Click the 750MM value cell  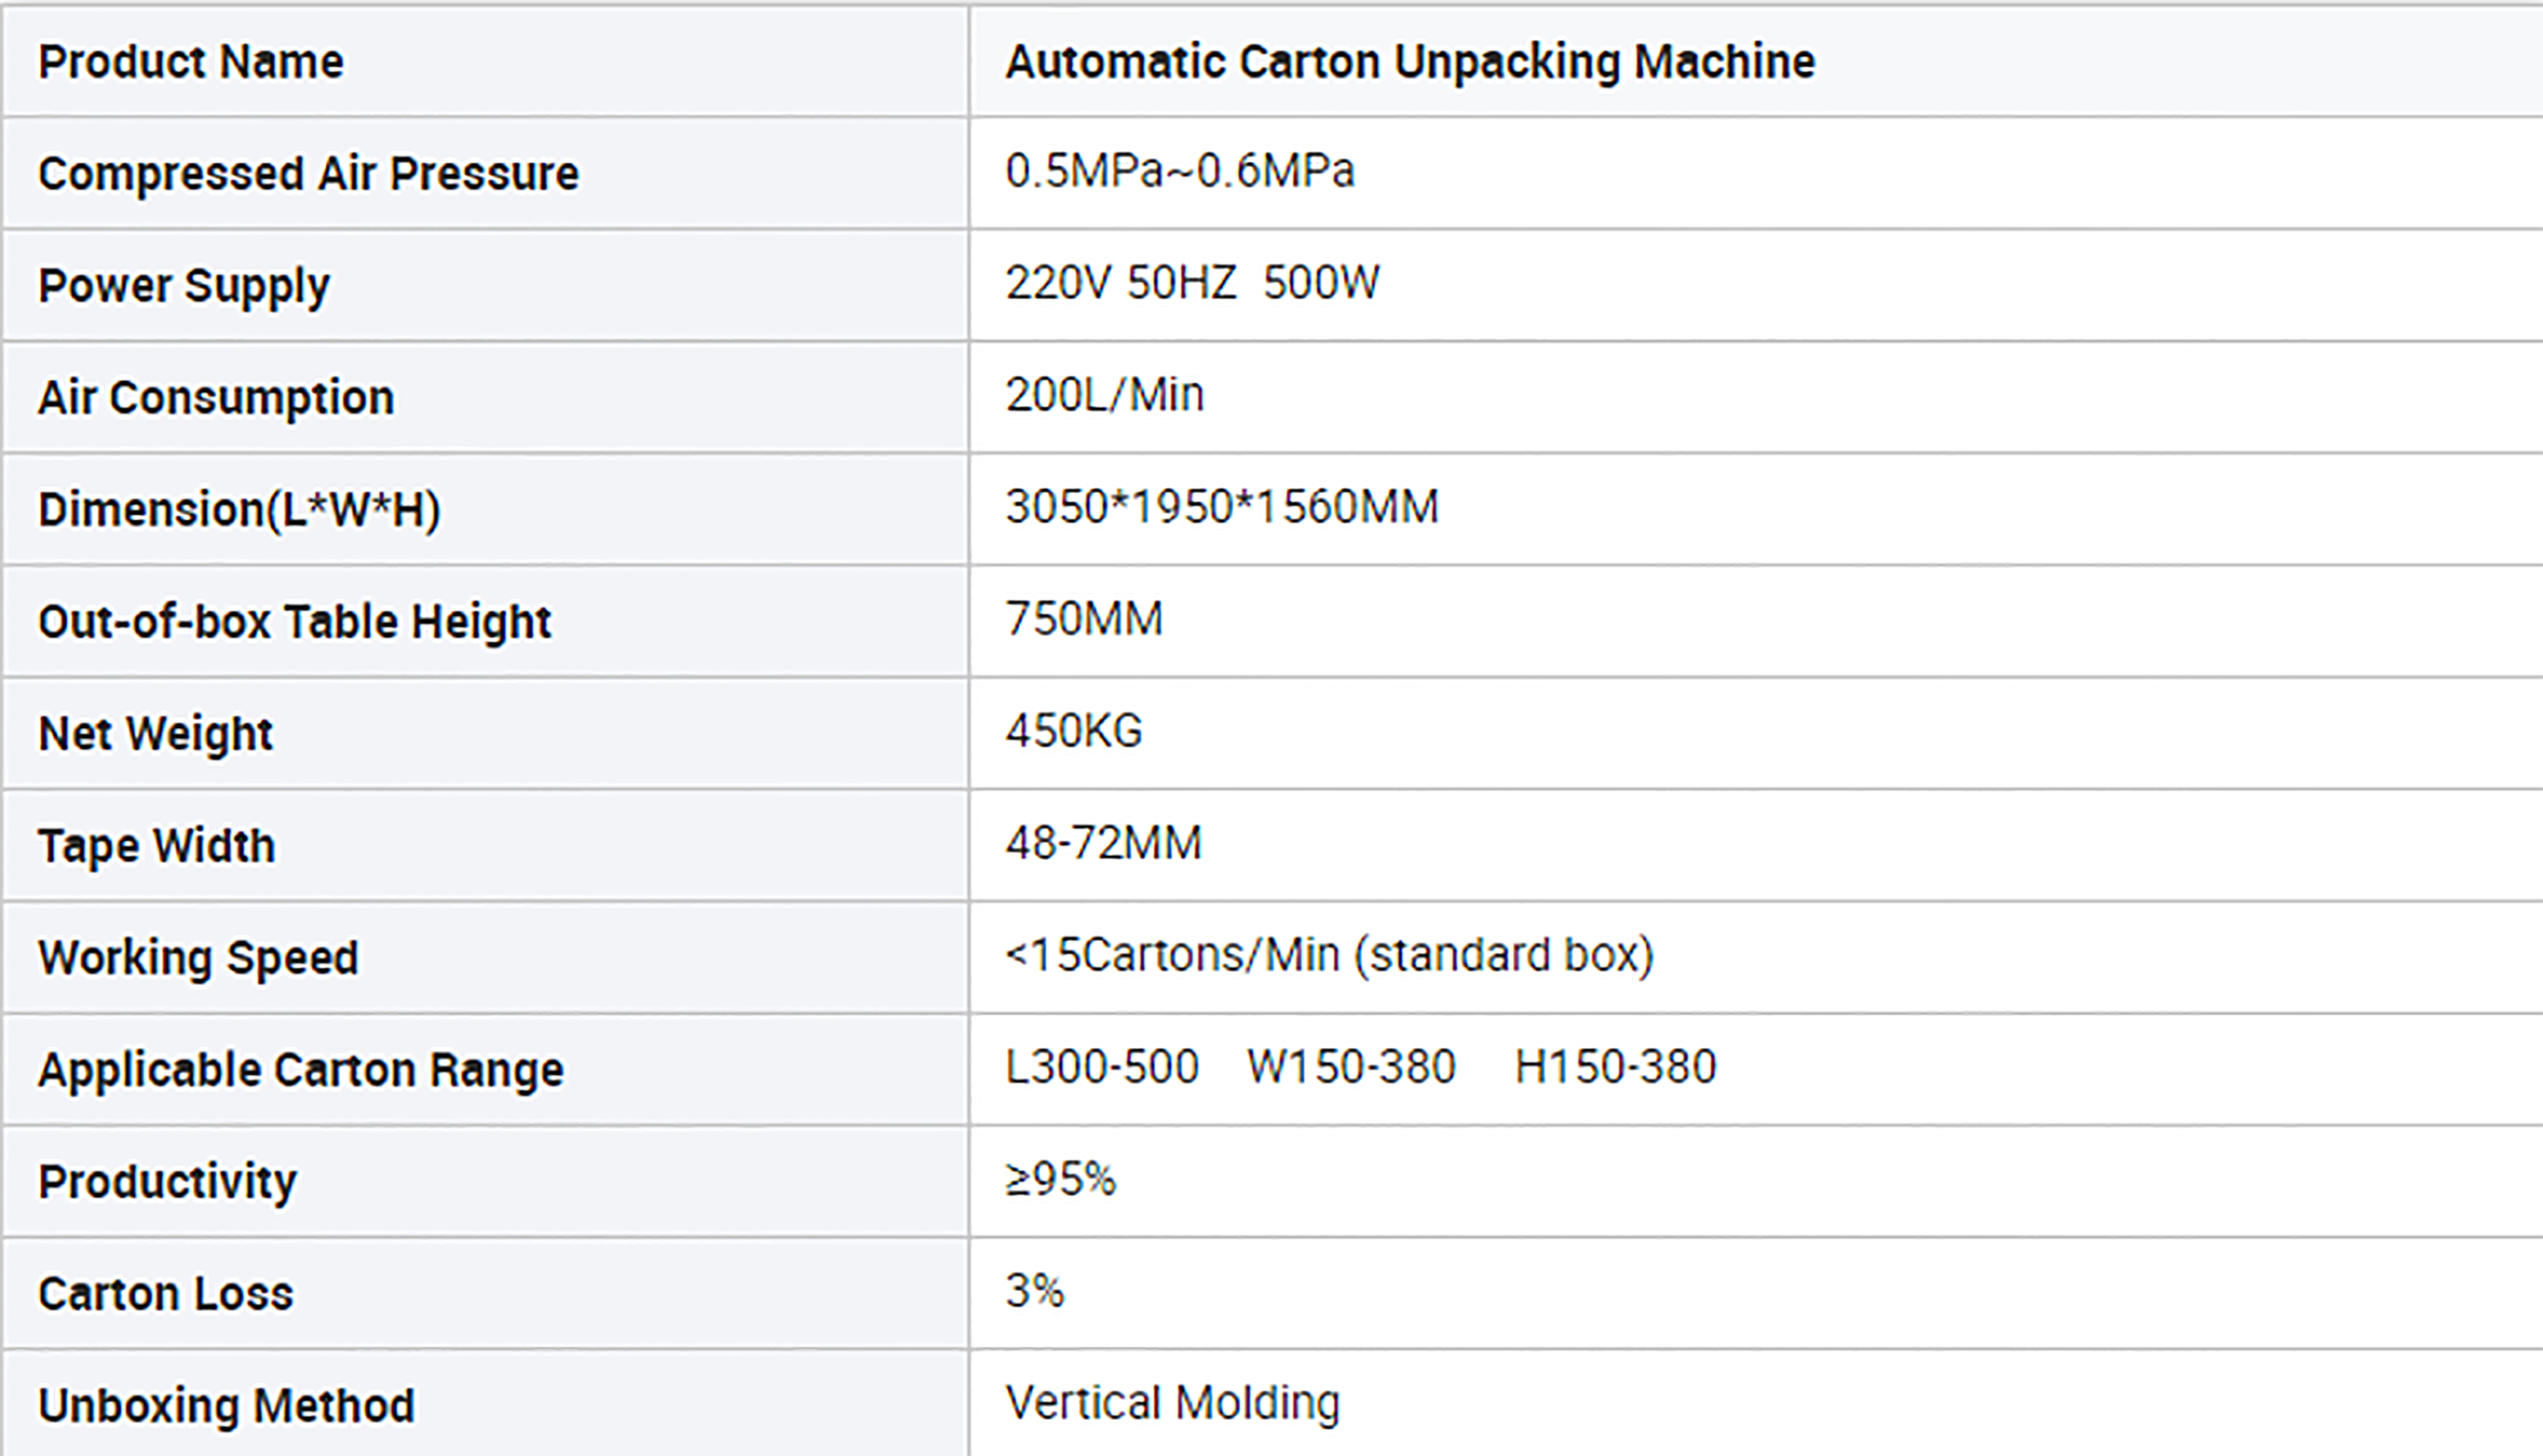pyautogui.click(x=1756, y=621)
